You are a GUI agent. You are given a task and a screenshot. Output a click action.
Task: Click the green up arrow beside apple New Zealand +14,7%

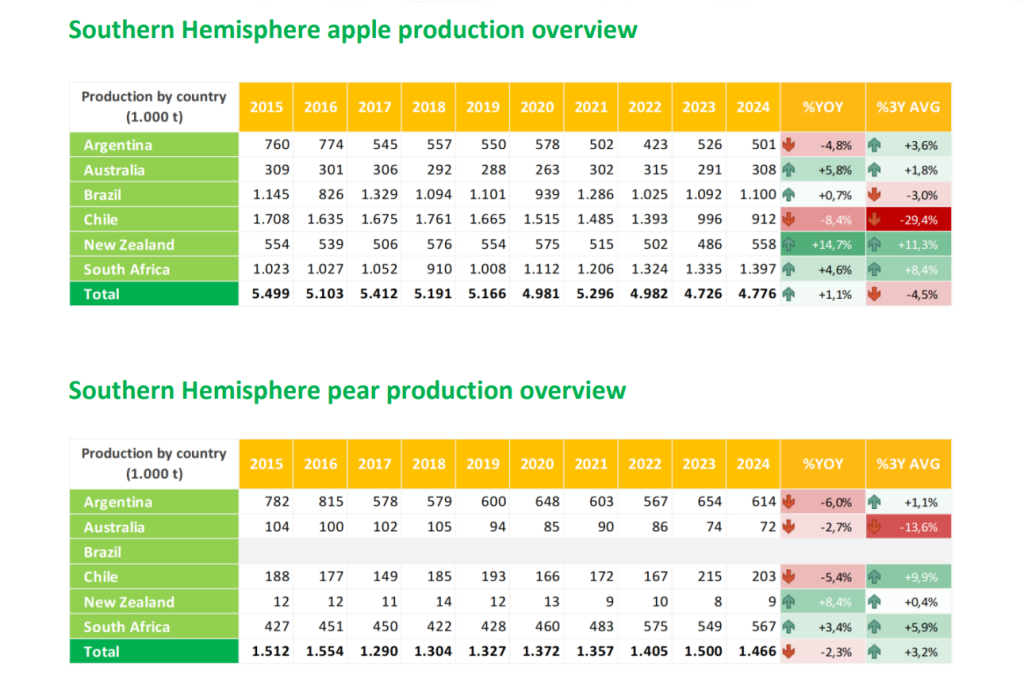pos(789,245)
